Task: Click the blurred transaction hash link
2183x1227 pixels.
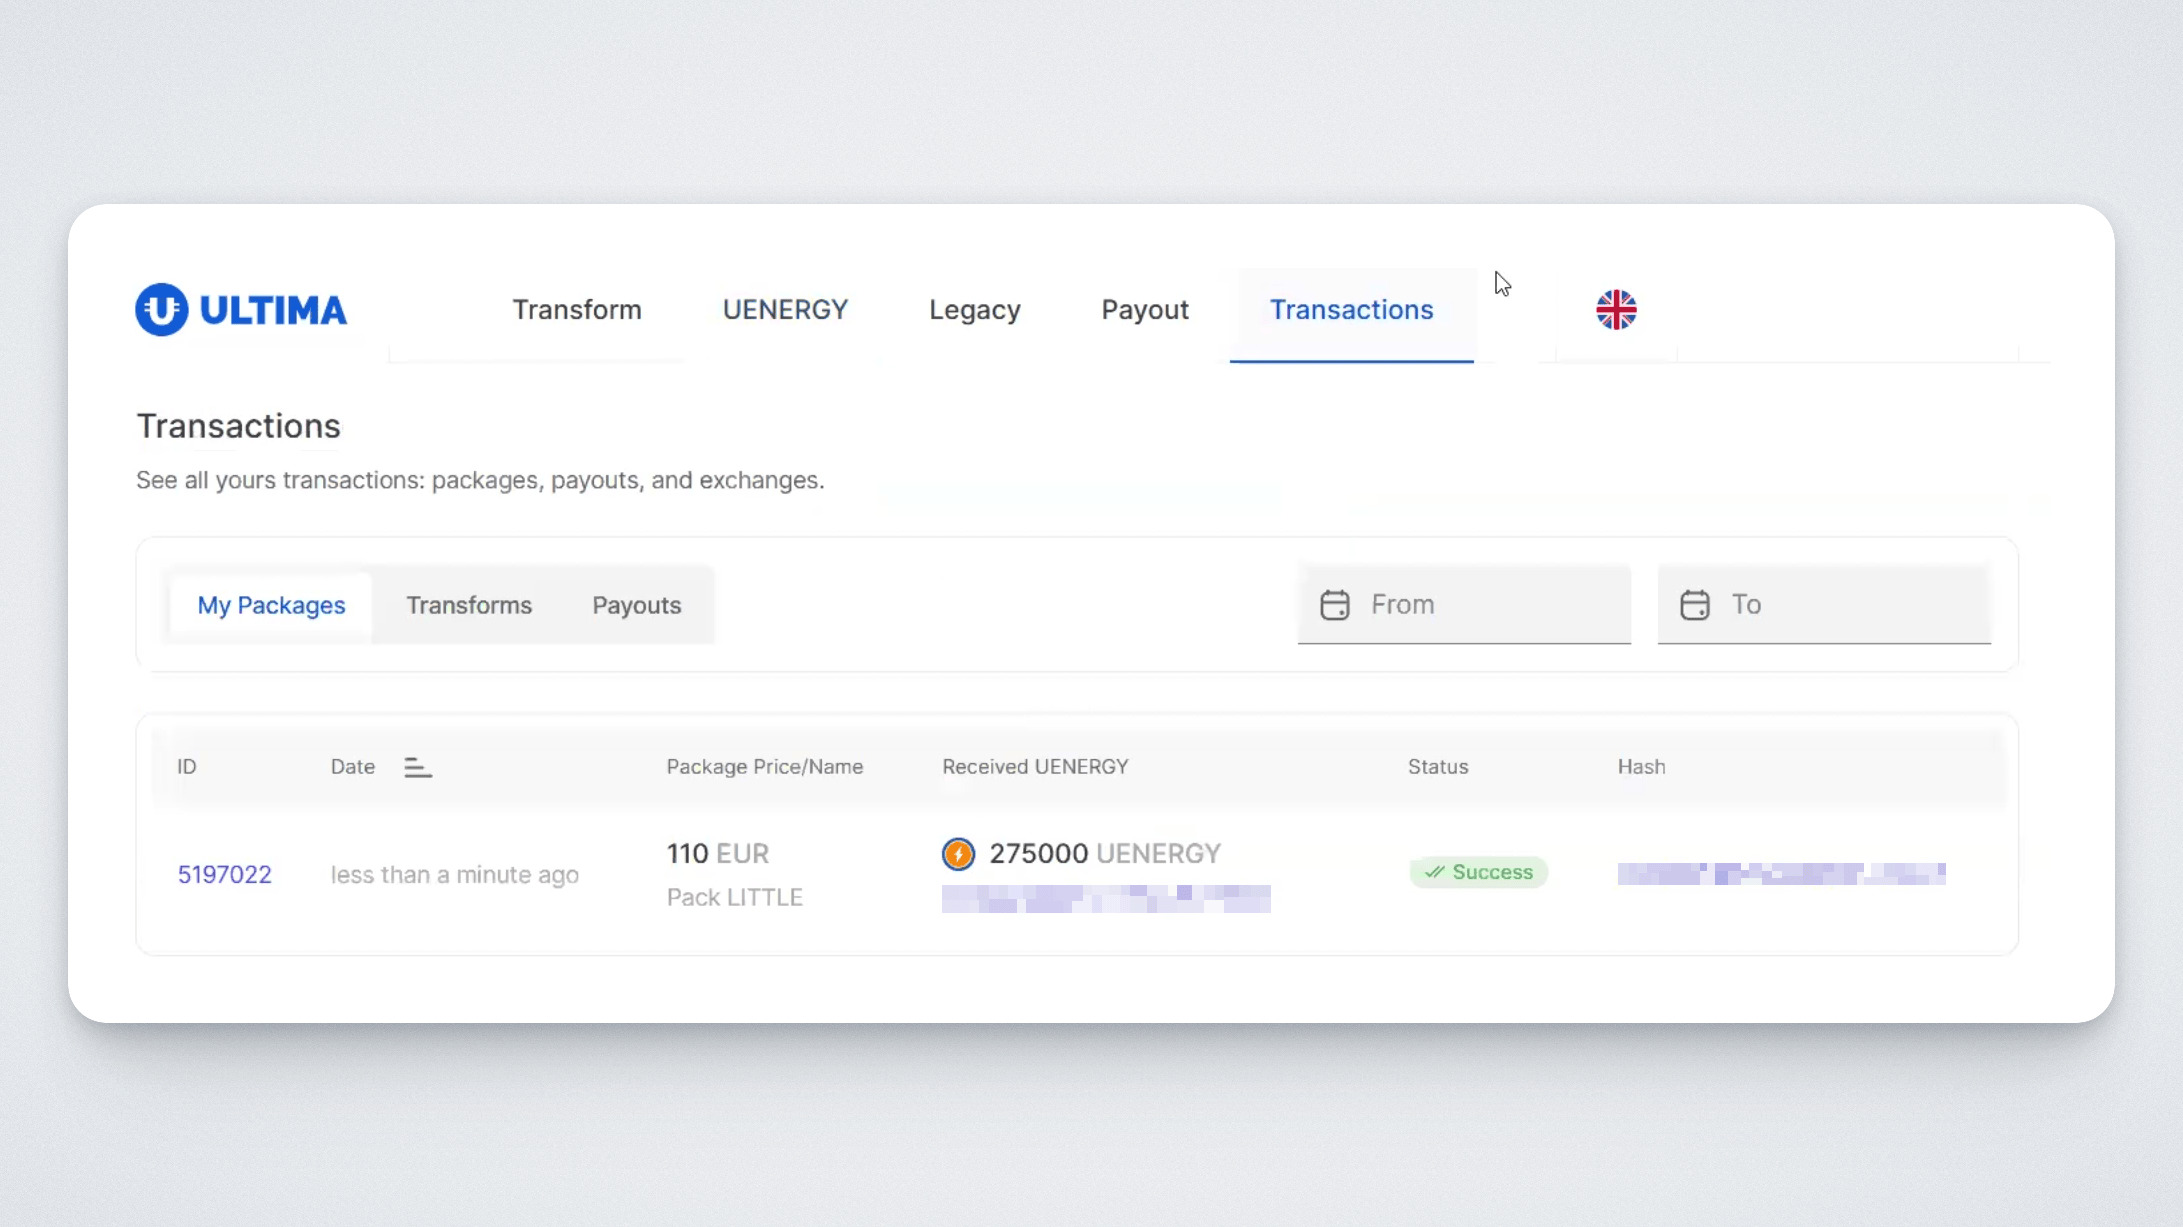Action: (x=1781, y=874)
